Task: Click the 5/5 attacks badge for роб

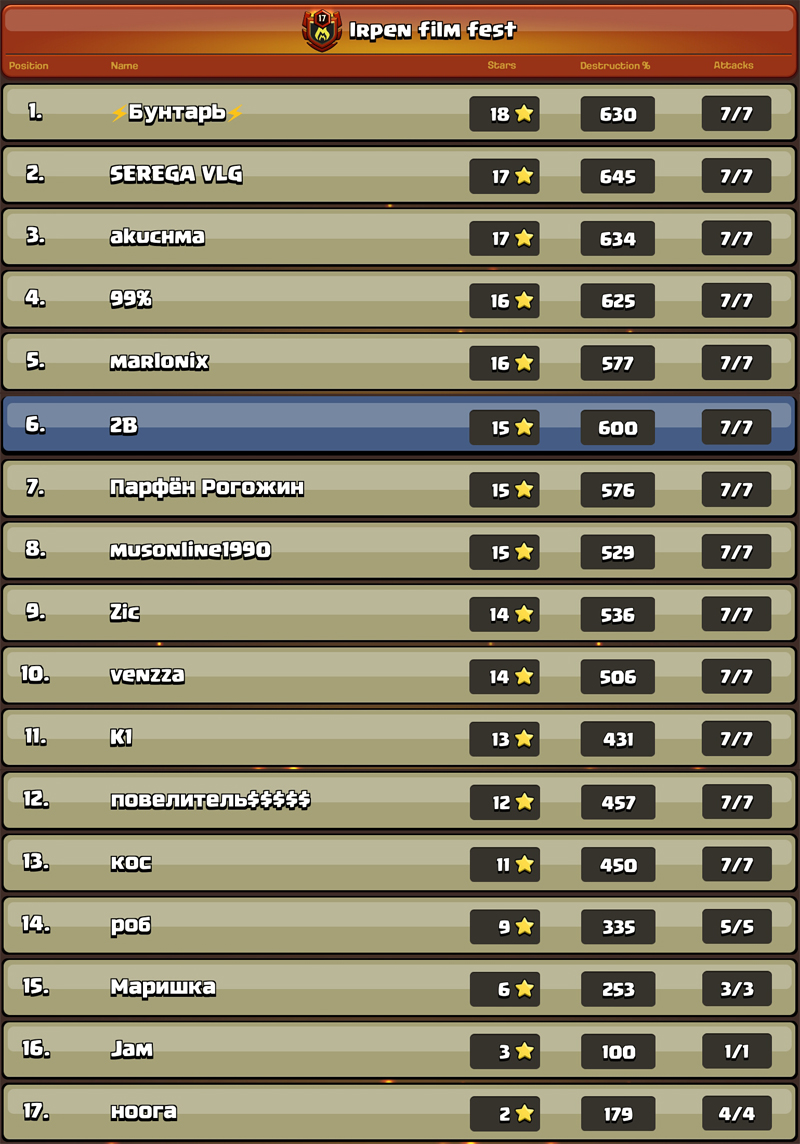Action: [737, 927]
